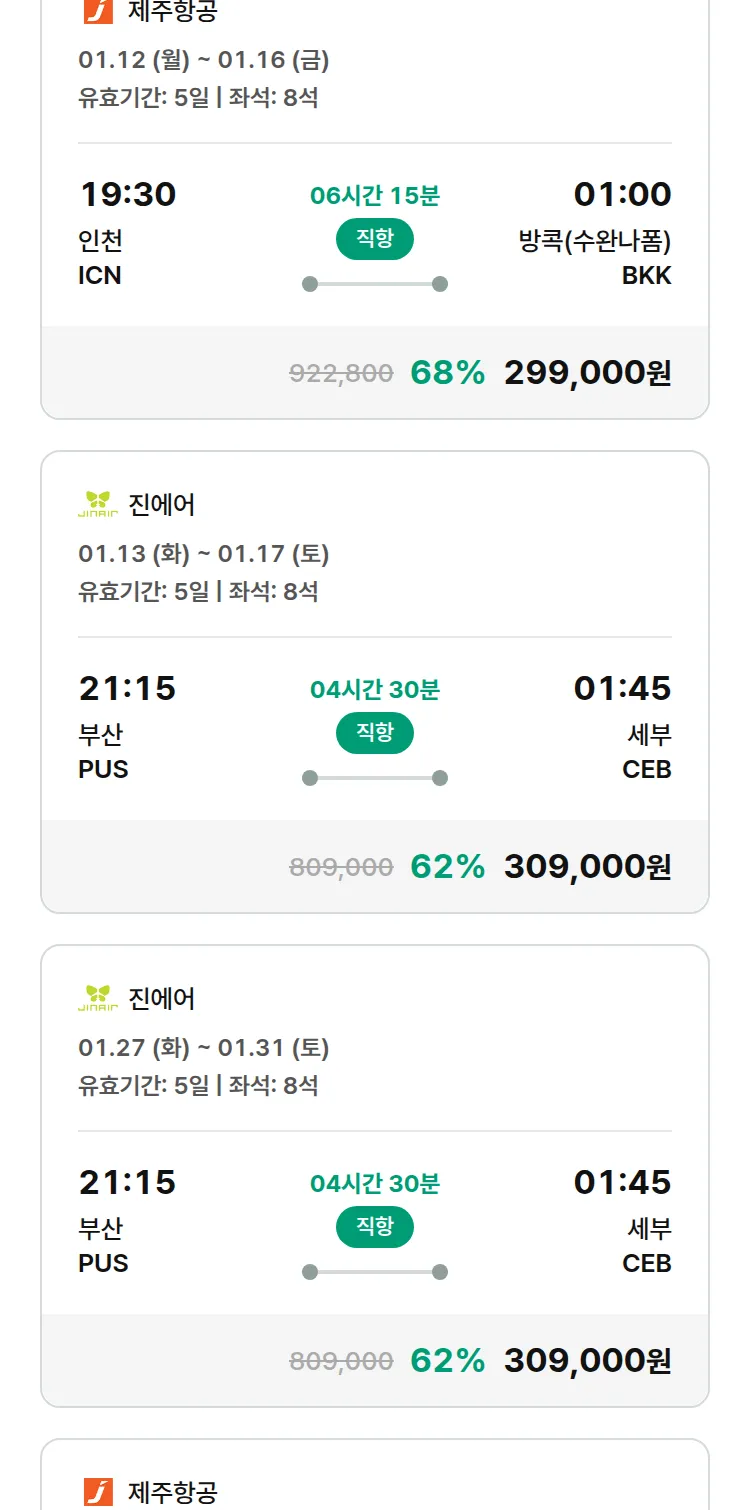Viewport: 750px width, 1510px height.
Task: Click the 01.12 (월) ~ 01.16 (금) date range
Action: 204,60
